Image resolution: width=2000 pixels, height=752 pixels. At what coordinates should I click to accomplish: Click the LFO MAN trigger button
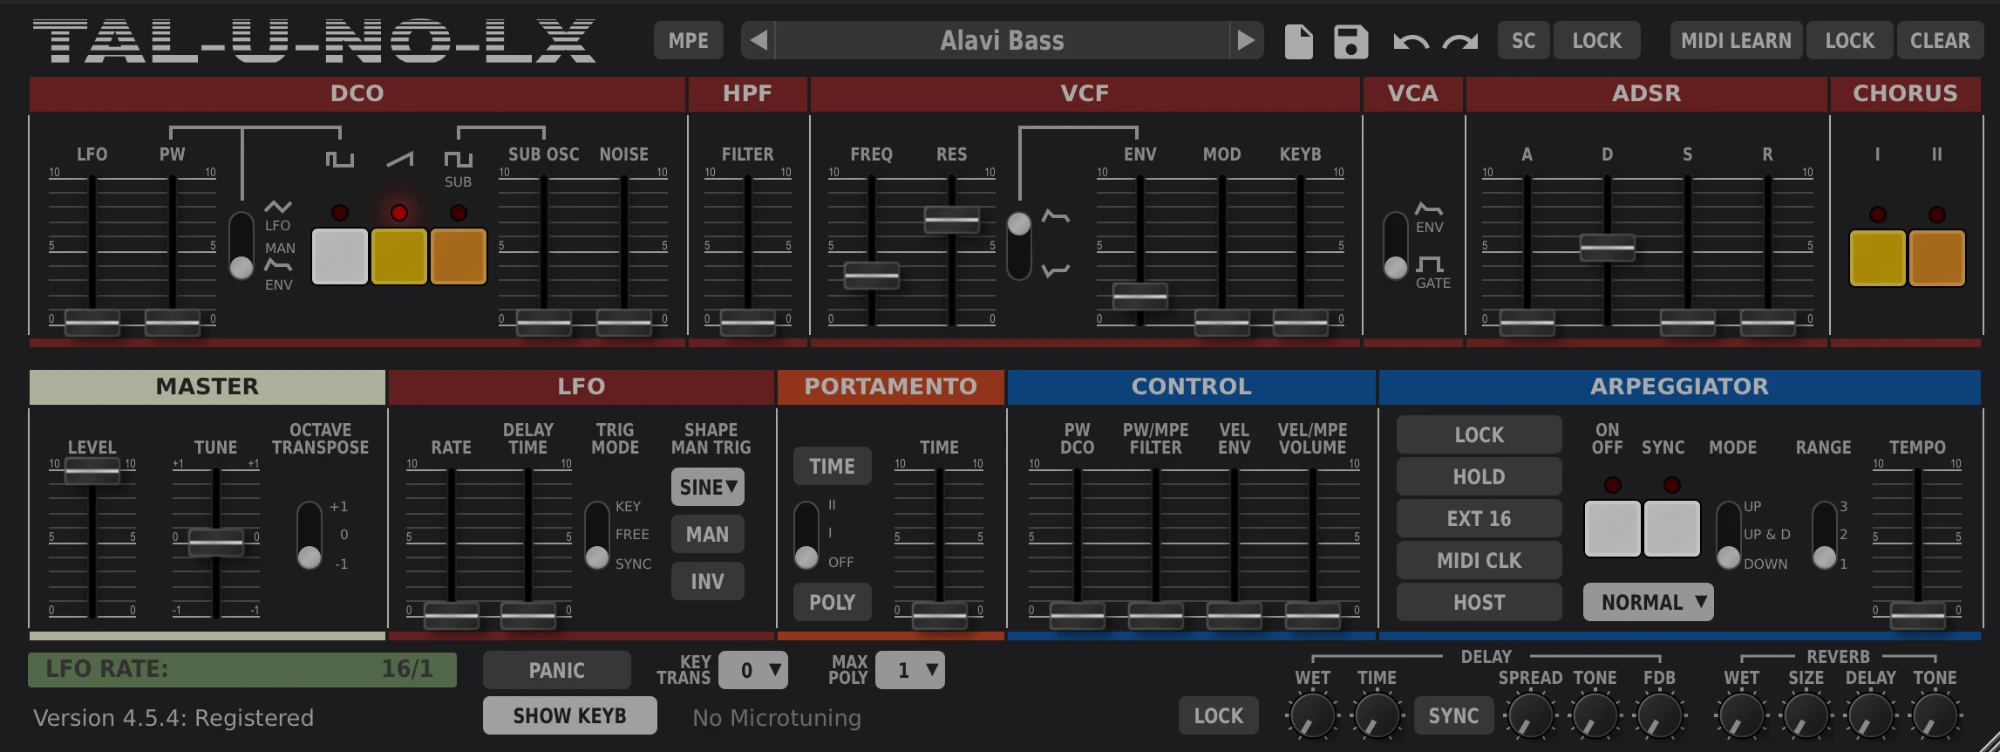[708, 534]
